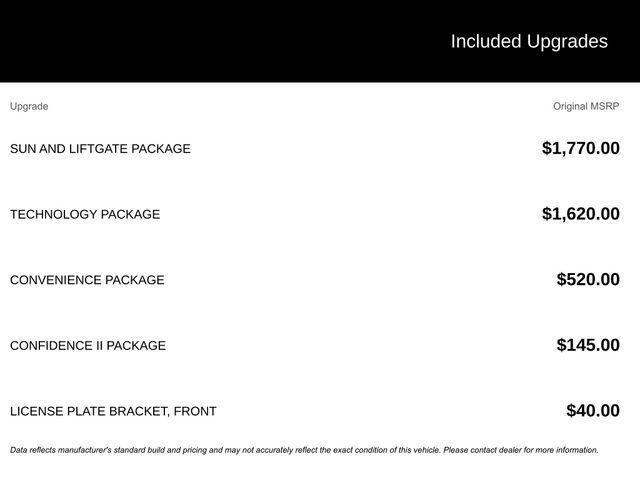The width and height of the screenshot is (640, 480).
Task: Click the empty left side of the black banner
Action: [150, 41]
